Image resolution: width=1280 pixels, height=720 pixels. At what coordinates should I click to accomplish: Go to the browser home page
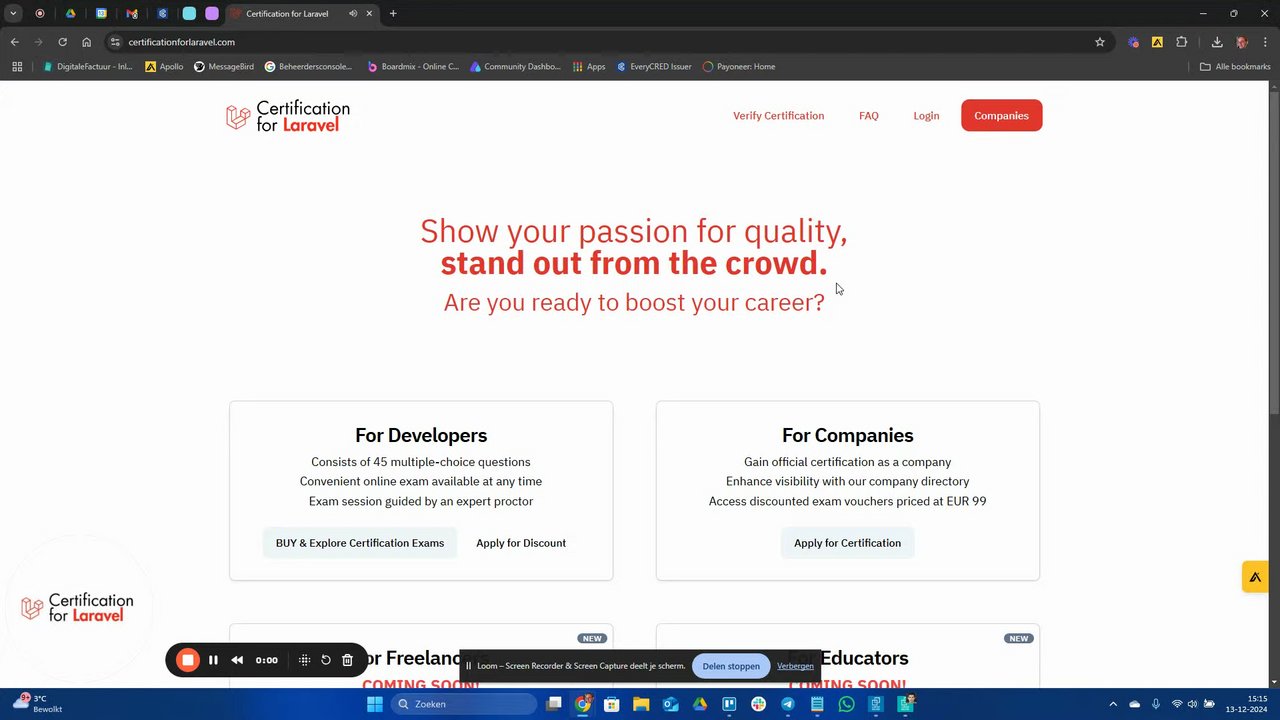tap(86, 42)
